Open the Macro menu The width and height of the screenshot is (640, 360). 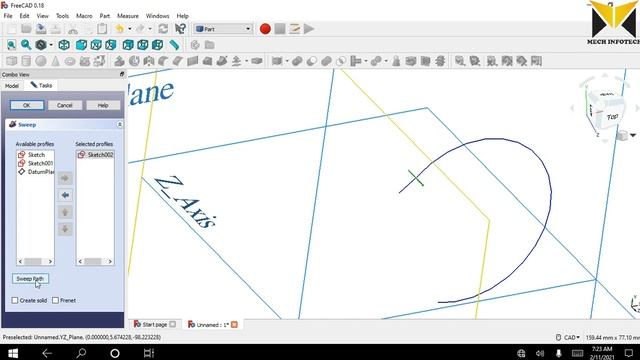click(84, 16)
